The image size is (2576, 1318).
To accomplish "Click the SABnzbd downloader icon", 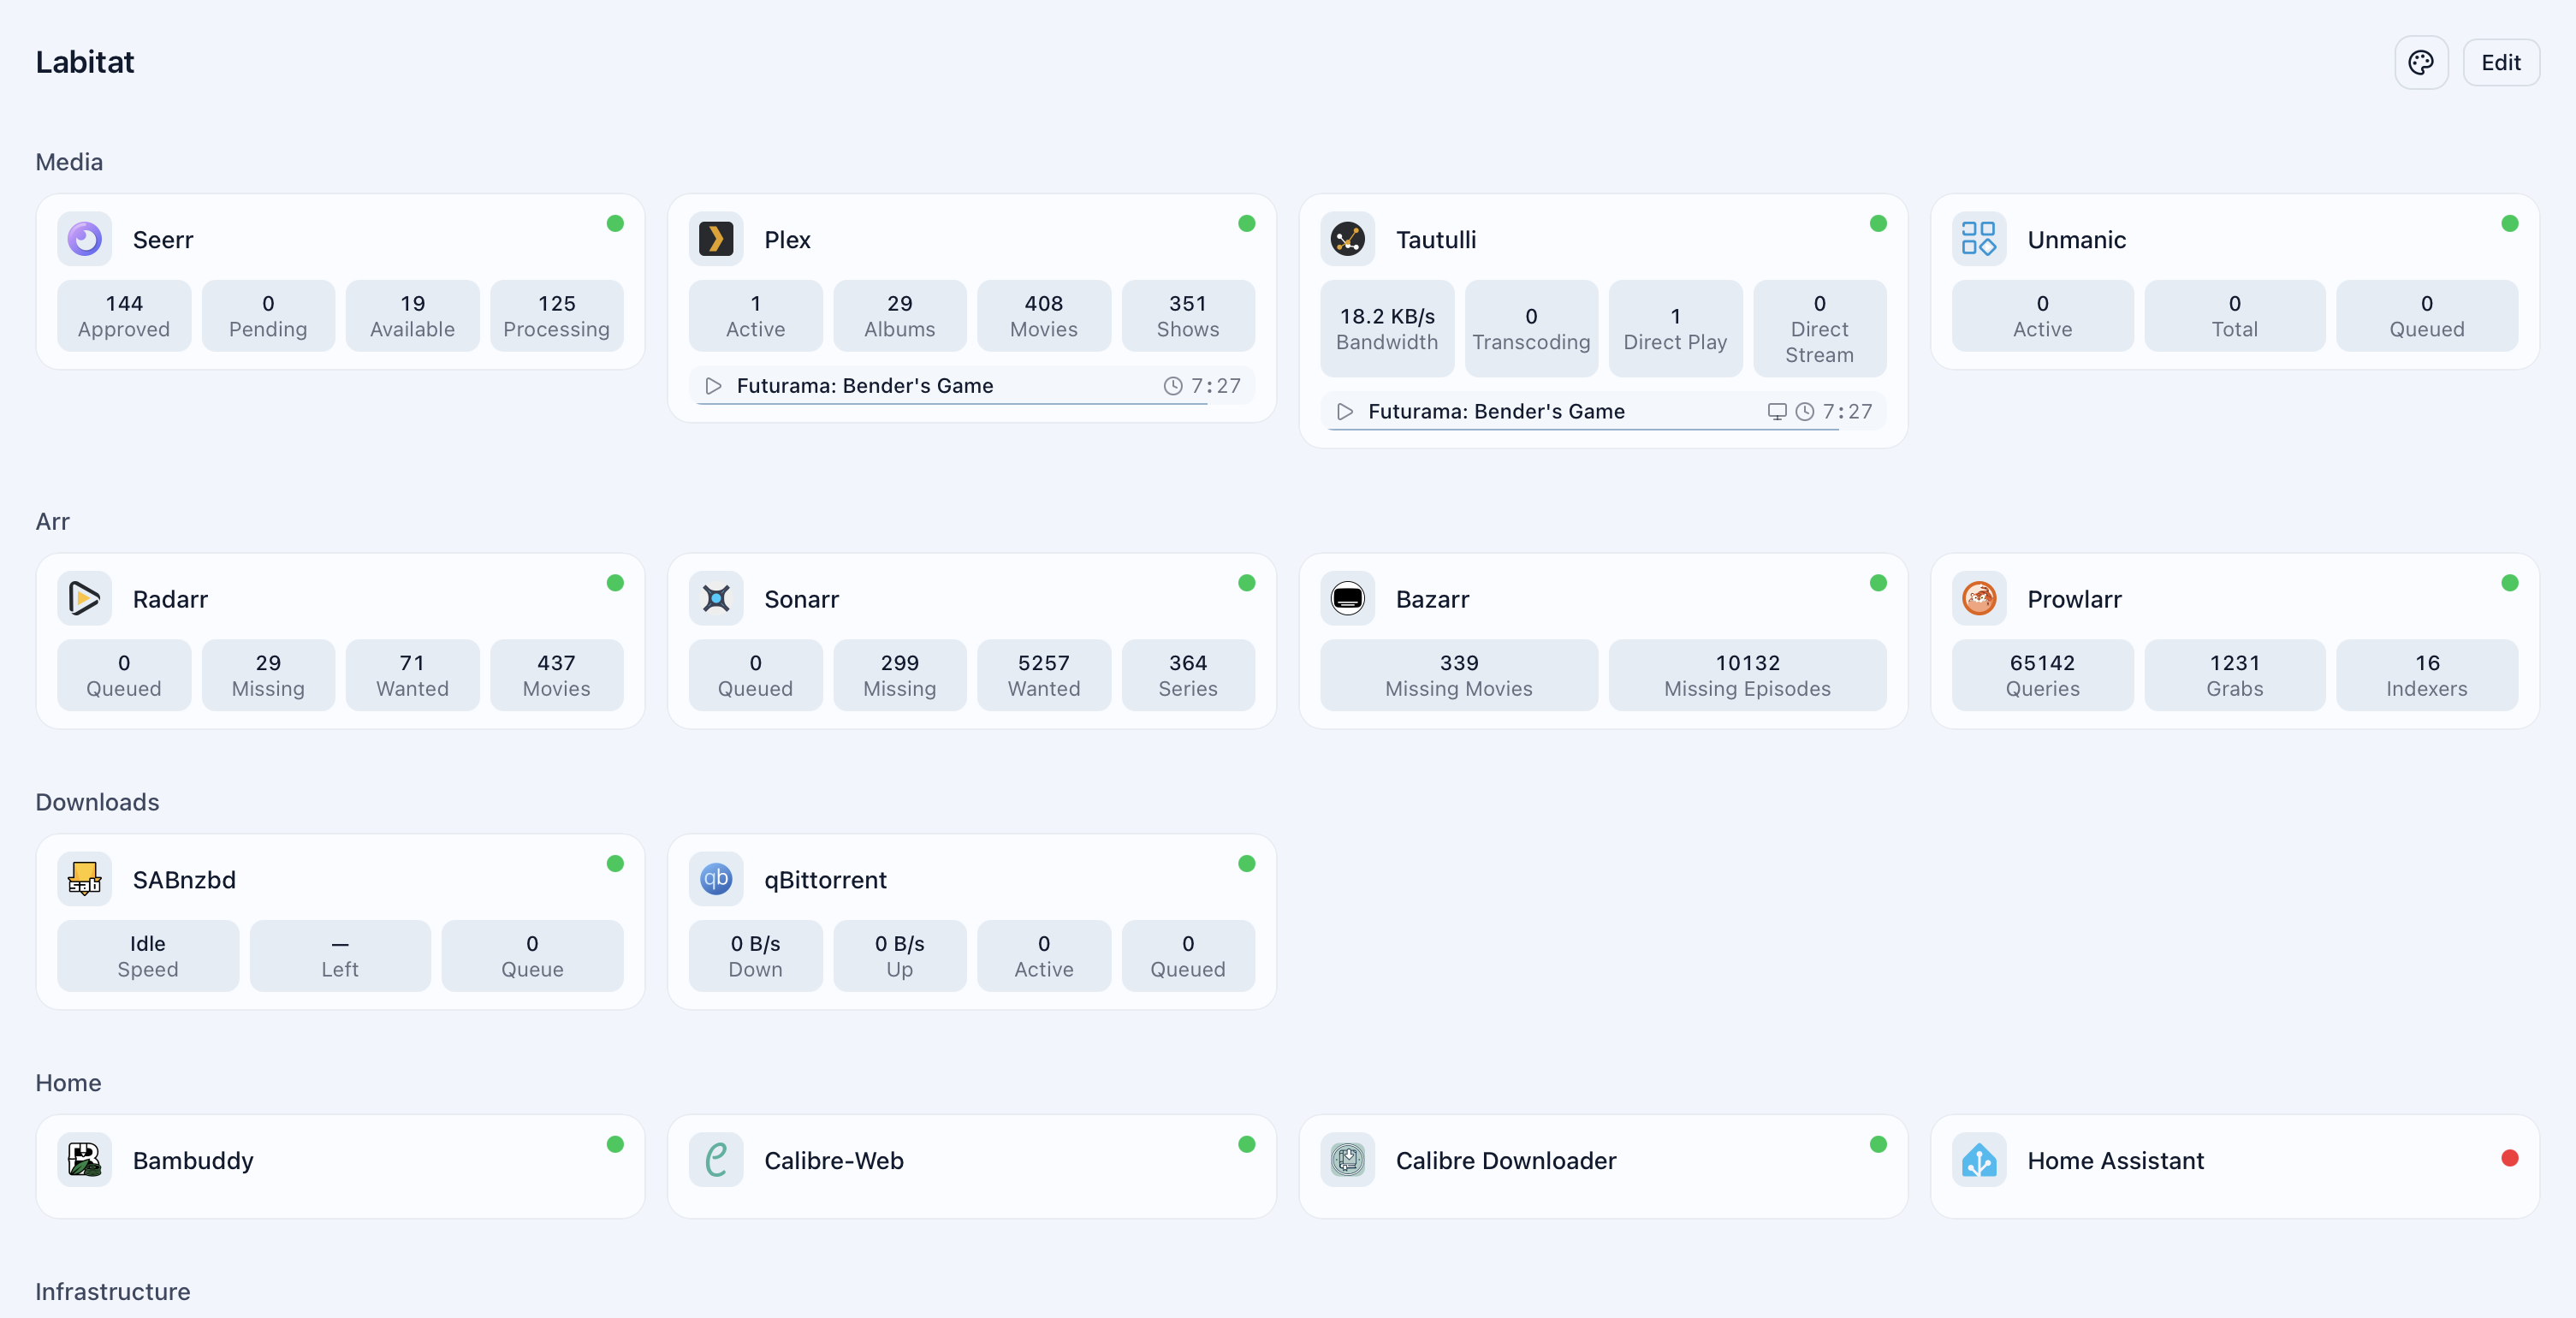I will pos(84,879).
